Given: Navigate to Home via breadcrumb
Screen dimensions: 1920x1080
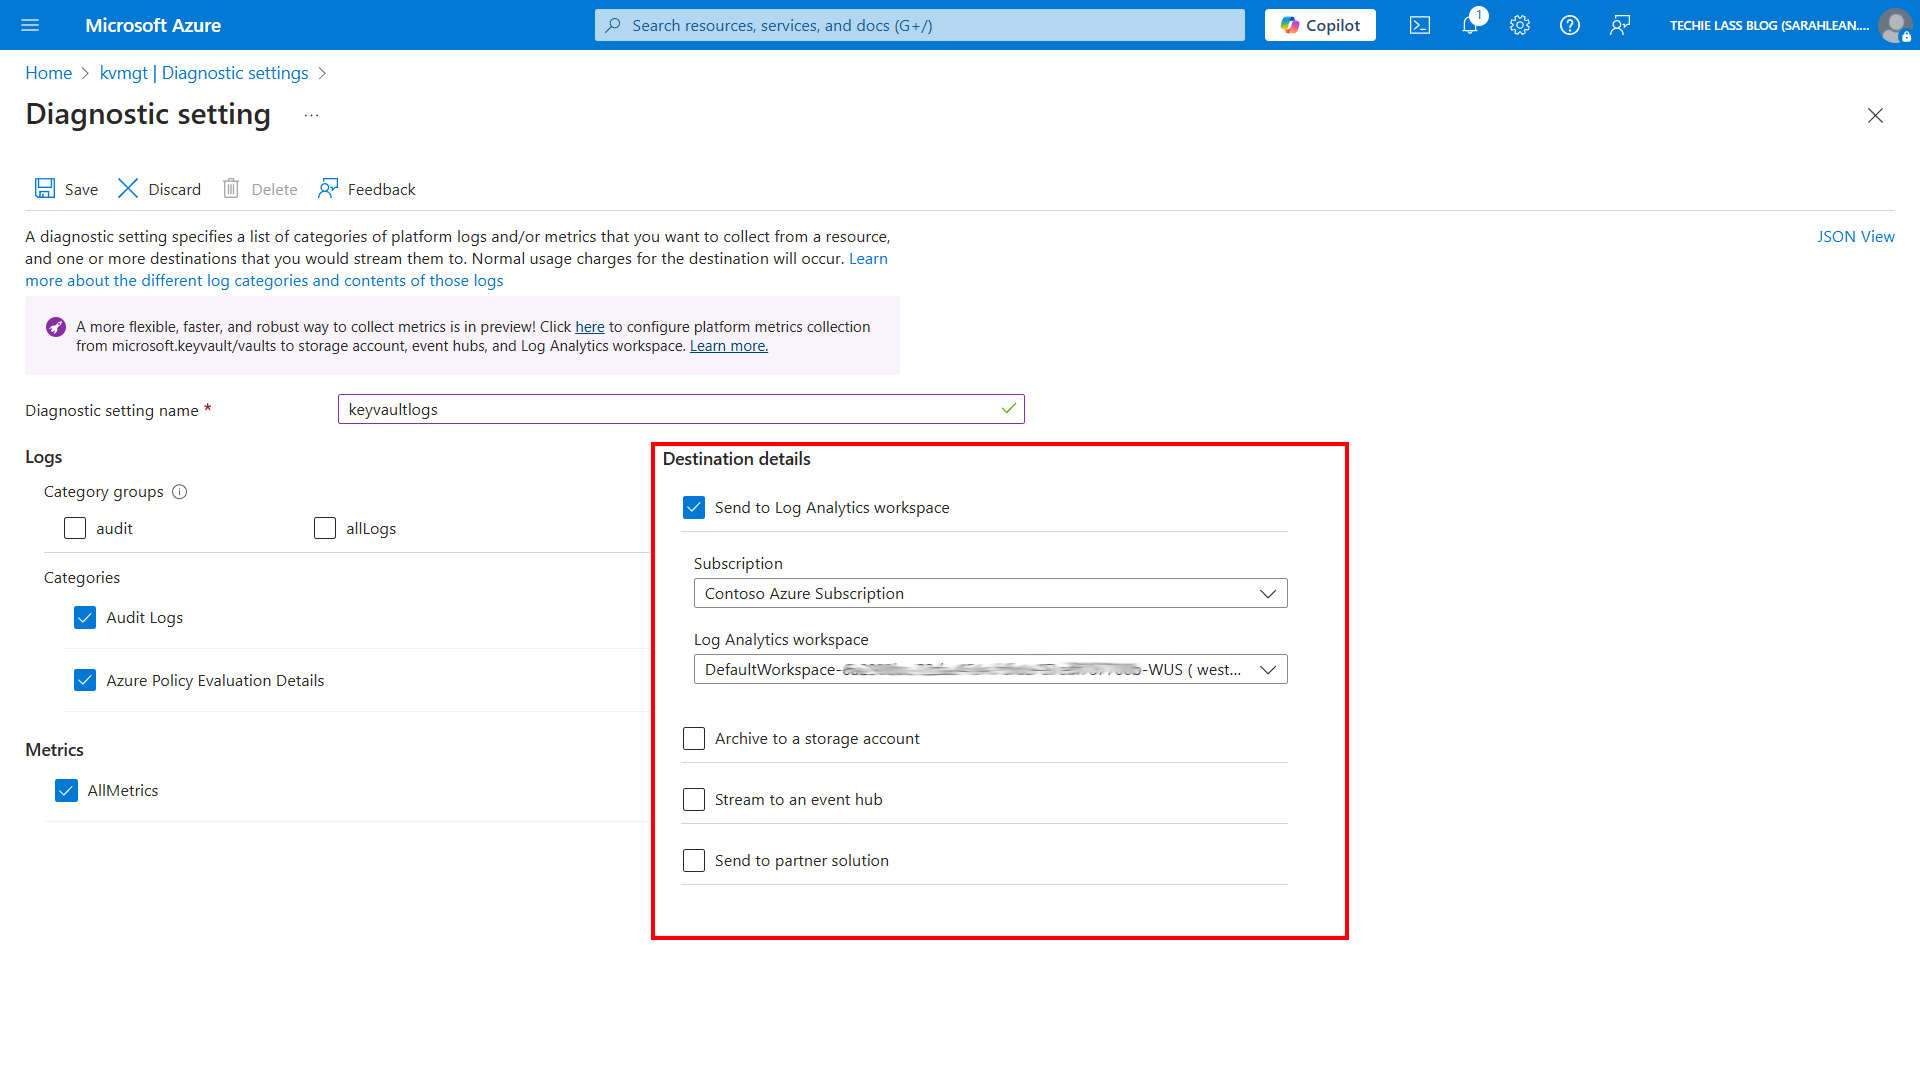Looking at the screenshot, I should tap(48, 72).
